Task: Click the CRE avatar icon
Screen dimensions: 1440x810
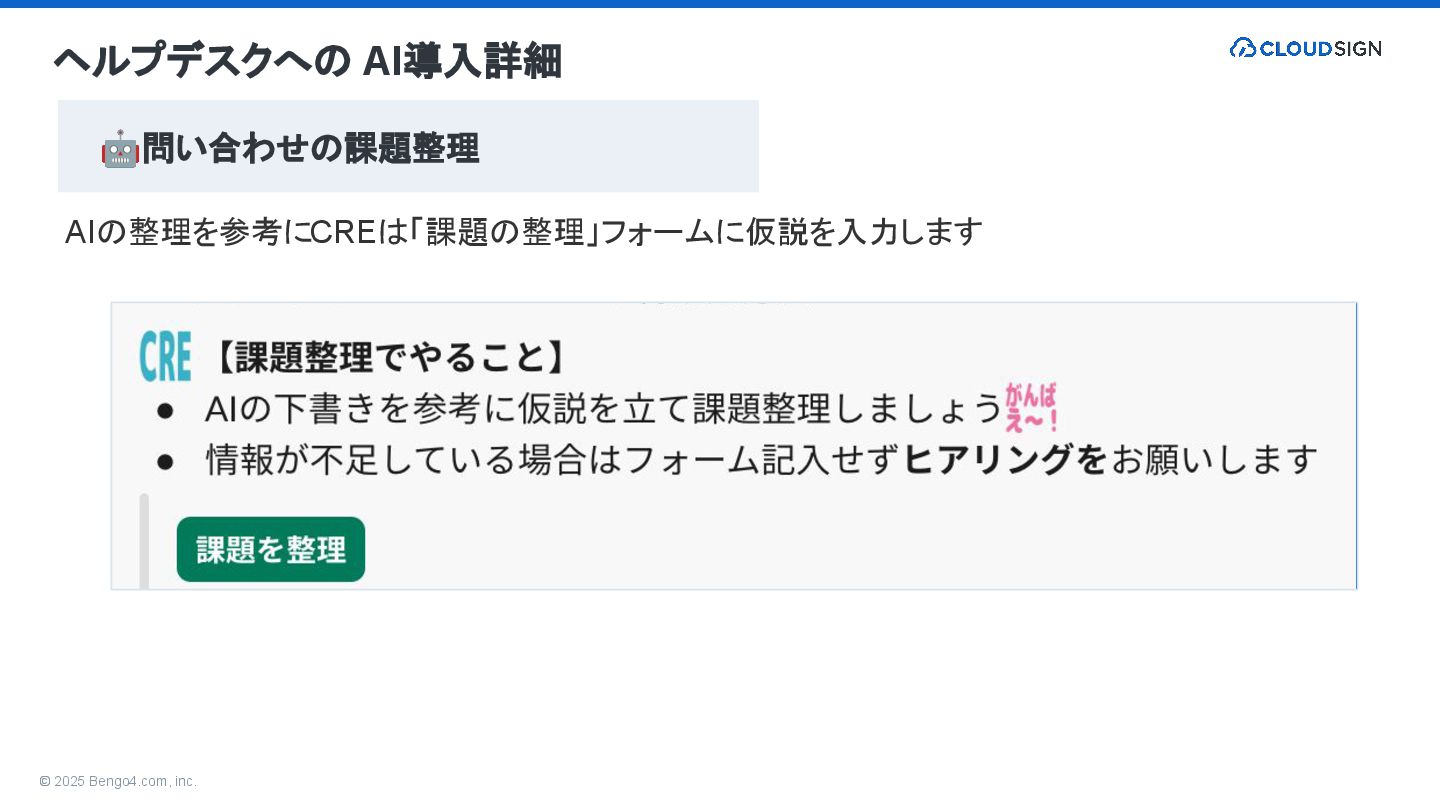Action: click(x=165, y=357)
